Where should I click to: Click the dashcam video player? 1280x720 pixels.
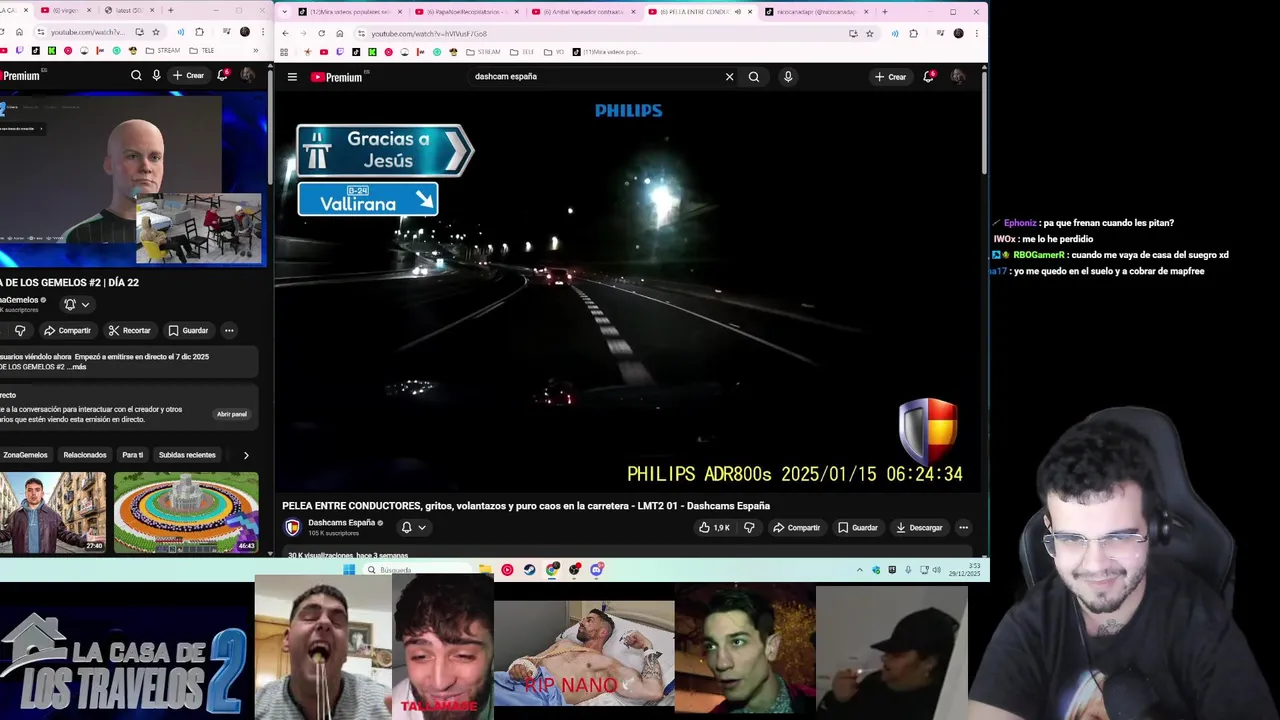pyautogui.click(x=629, y=292)
